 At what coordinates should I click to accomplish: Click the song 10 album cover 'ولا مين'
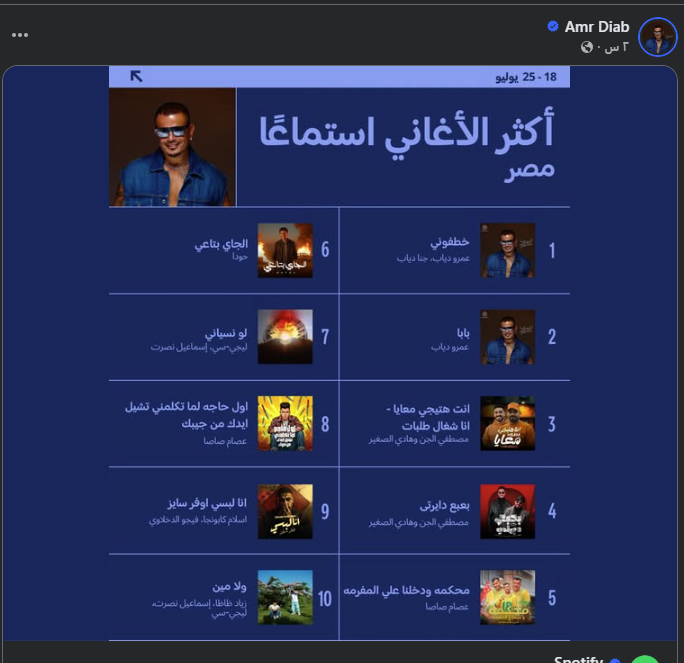pyautogui.click(x=285, y=597)
